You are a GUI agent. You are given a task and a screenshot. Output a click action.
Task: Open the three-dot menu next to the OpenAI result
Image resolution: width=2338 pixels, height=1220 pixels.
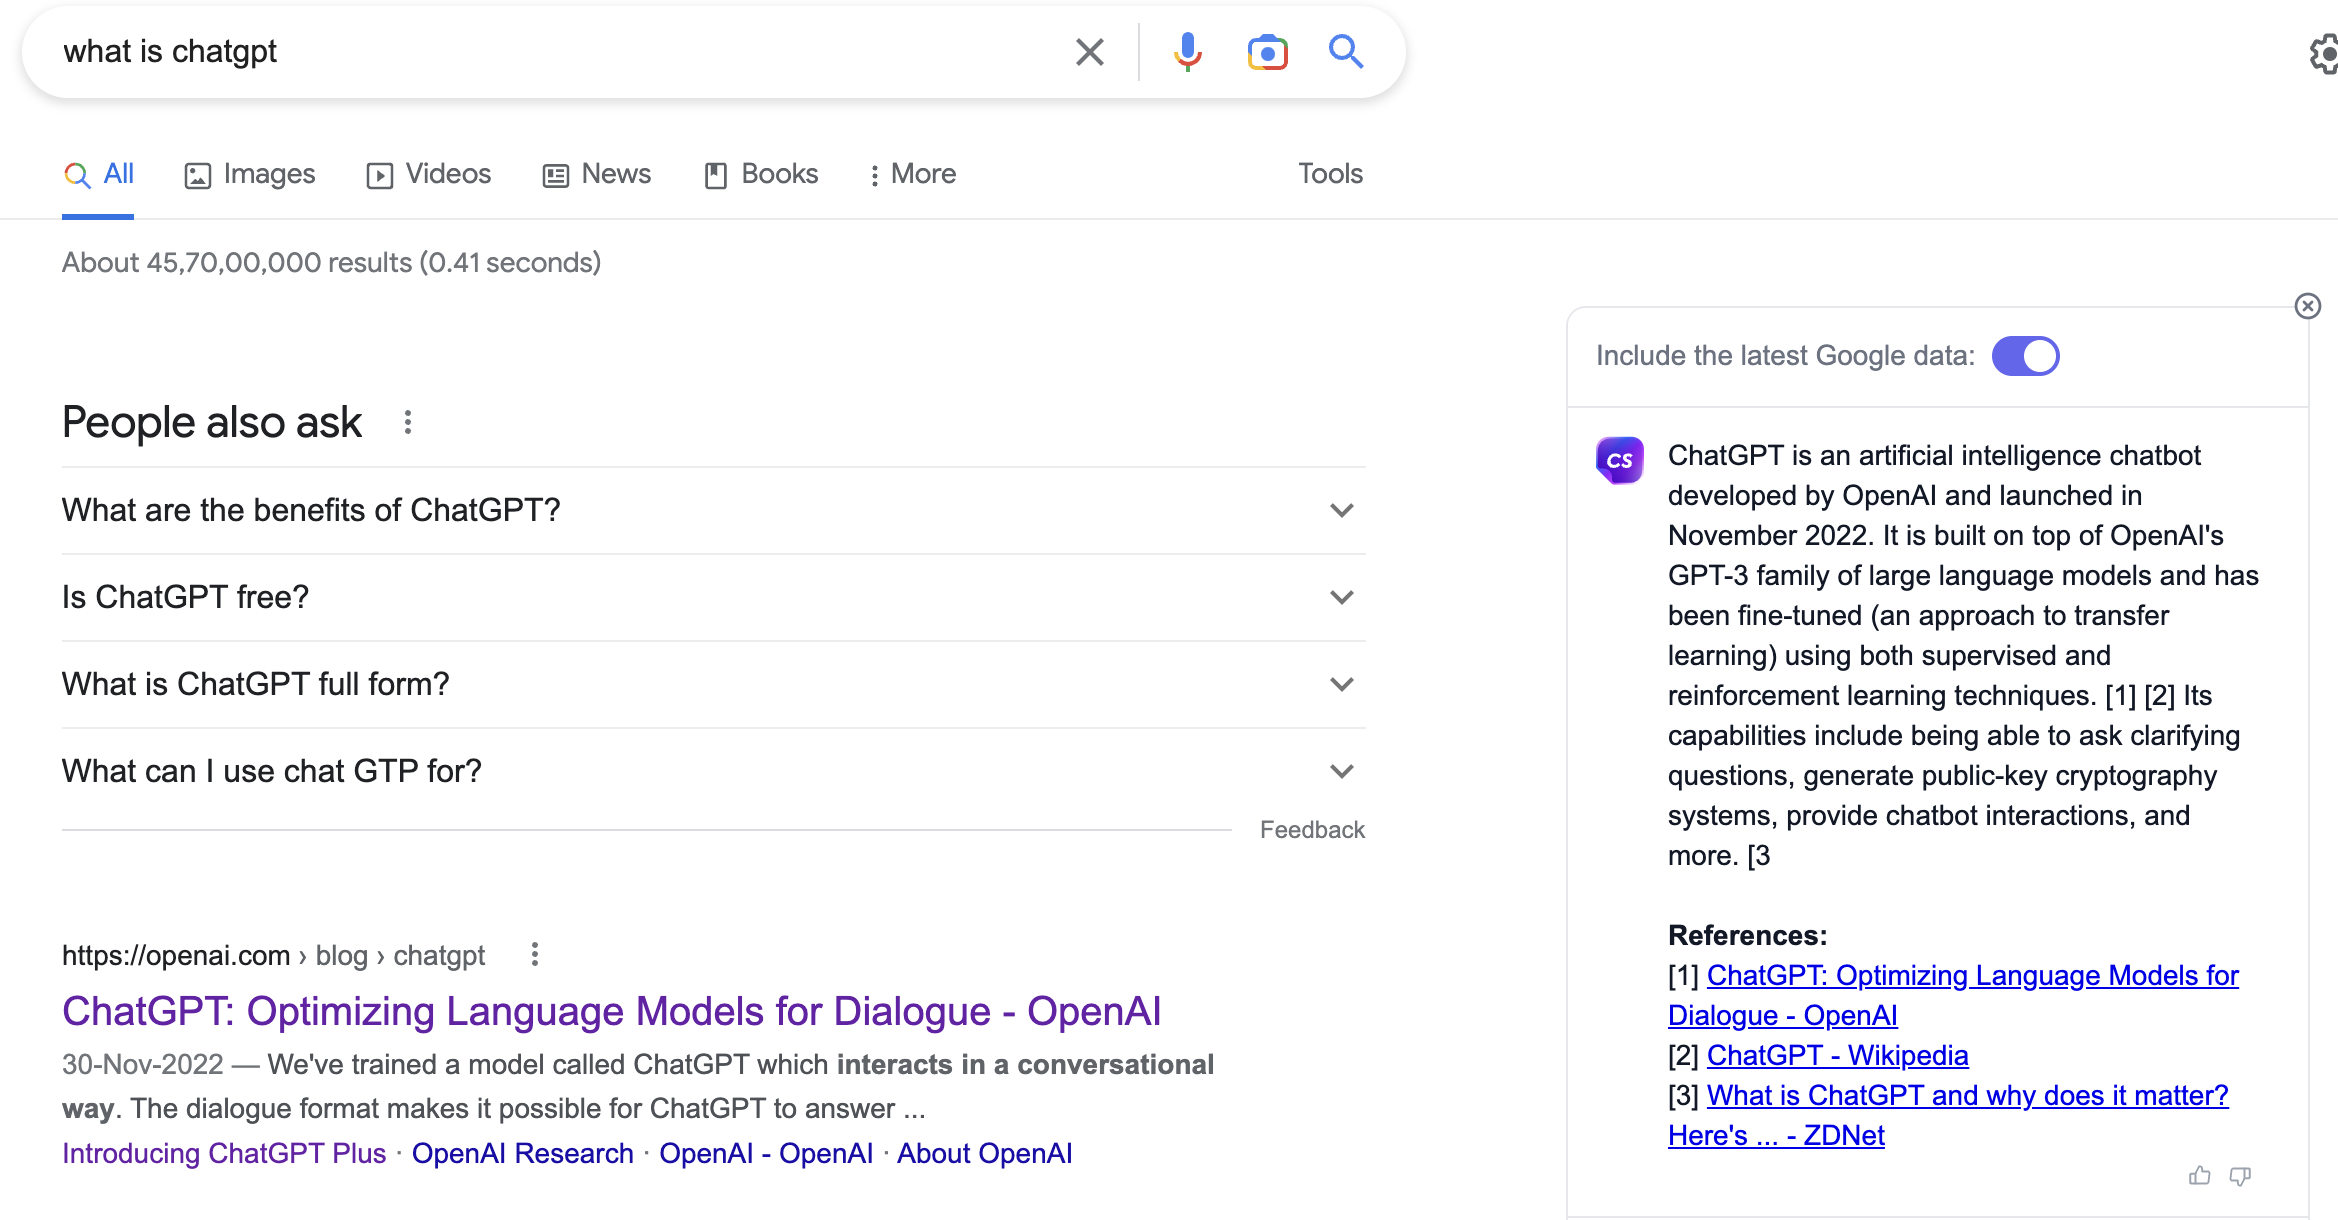click(x=535, y=954)
